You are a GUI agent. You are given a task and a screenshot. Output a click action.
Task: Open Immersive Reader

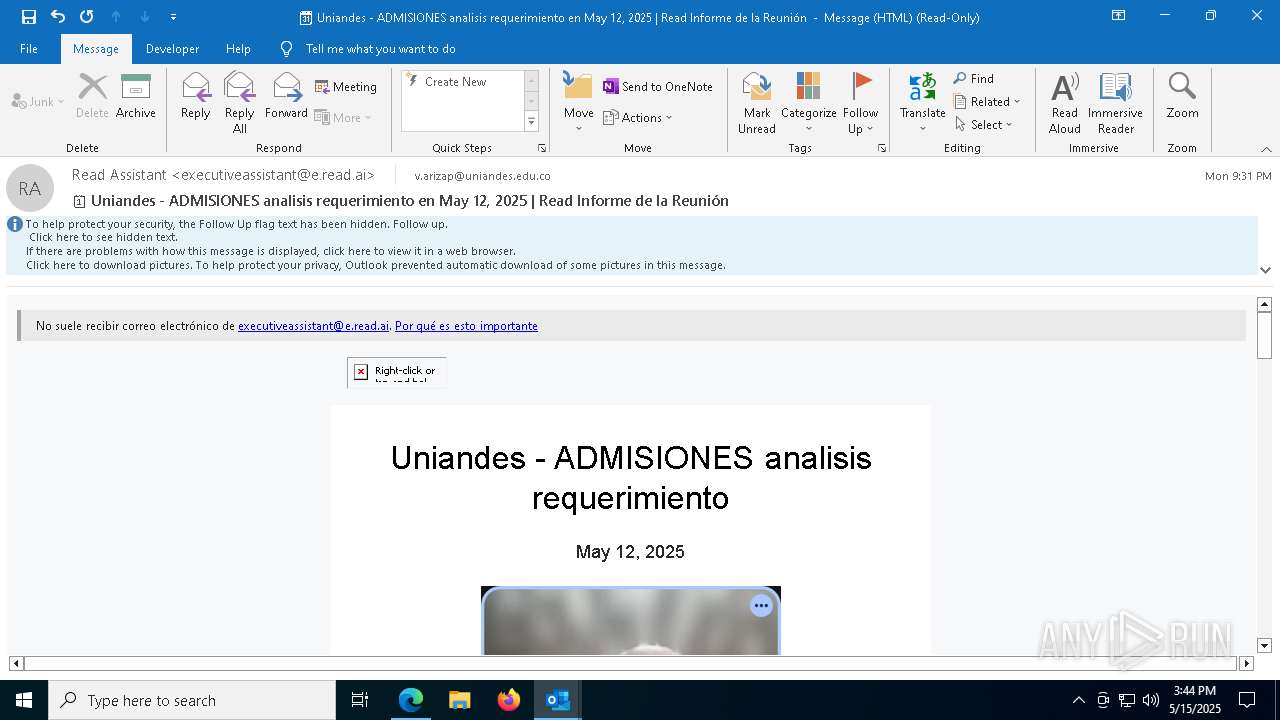click(x=1115, y=103)
